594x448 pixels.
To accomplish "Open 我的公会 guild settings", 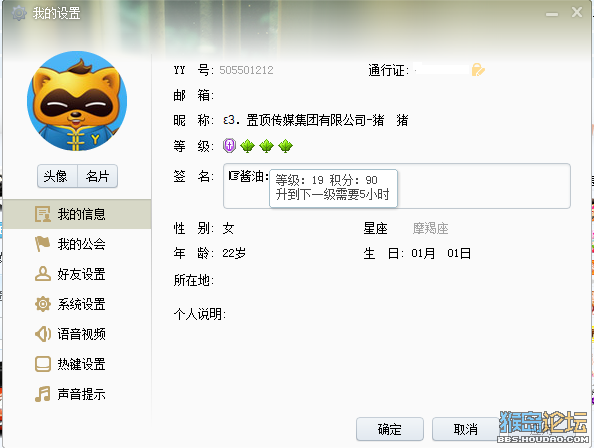I will pyautogui.click(x=77, y=244).
